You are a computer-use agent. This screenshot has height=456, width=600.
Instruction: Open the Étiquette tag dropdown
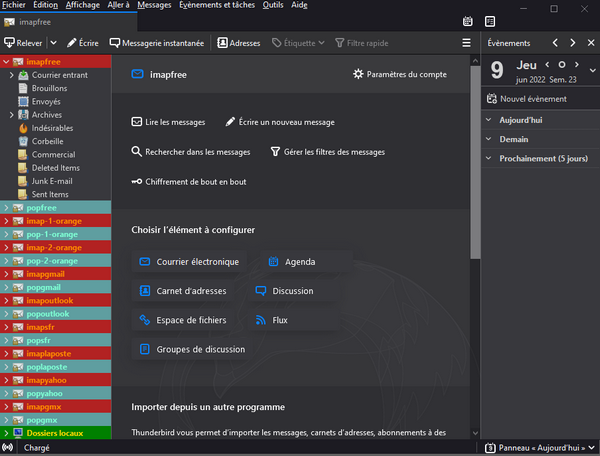[298, 43]
